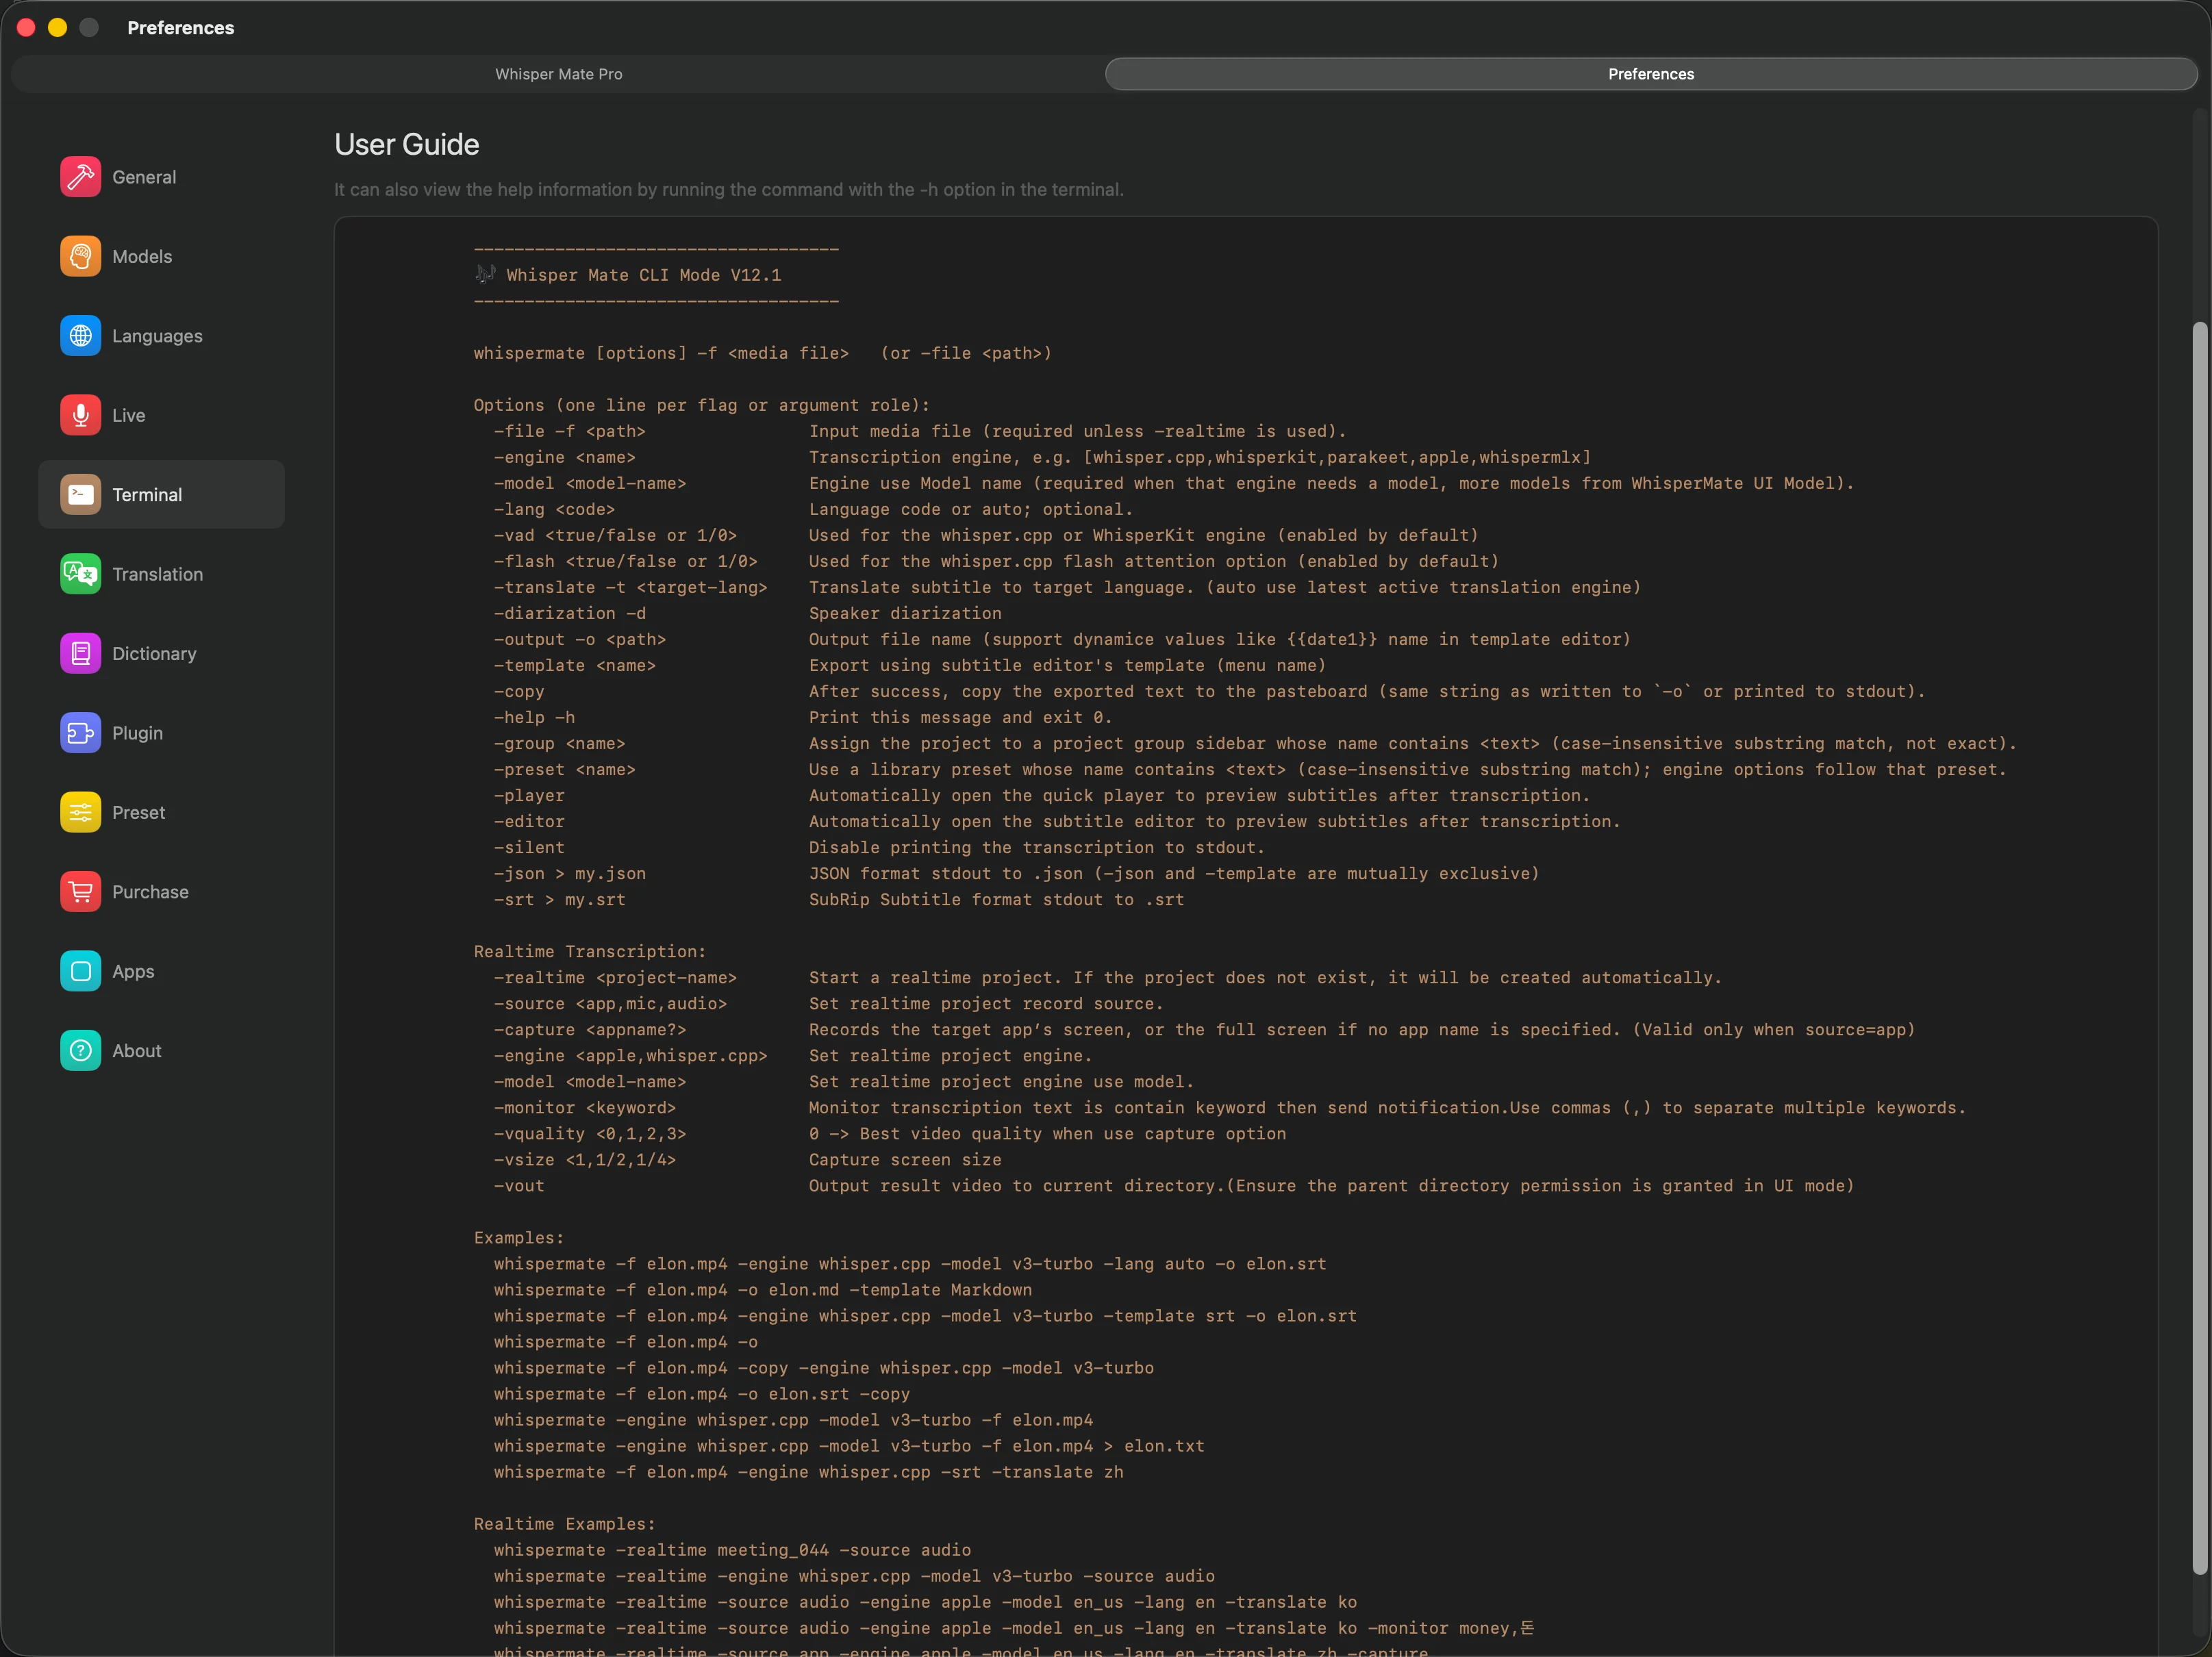The image size is (2212, 1657).
Task: Click the "-file -f <path>" option
Action: (x=570, y=431)
